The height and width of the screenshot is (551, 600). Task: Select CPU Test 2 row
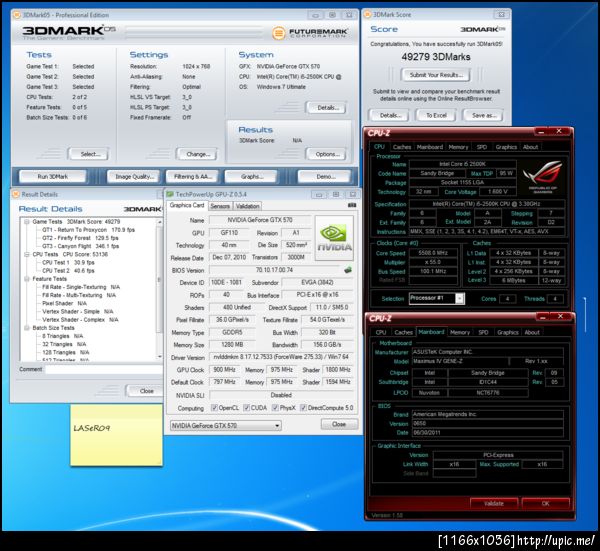(x=68, y=271)
